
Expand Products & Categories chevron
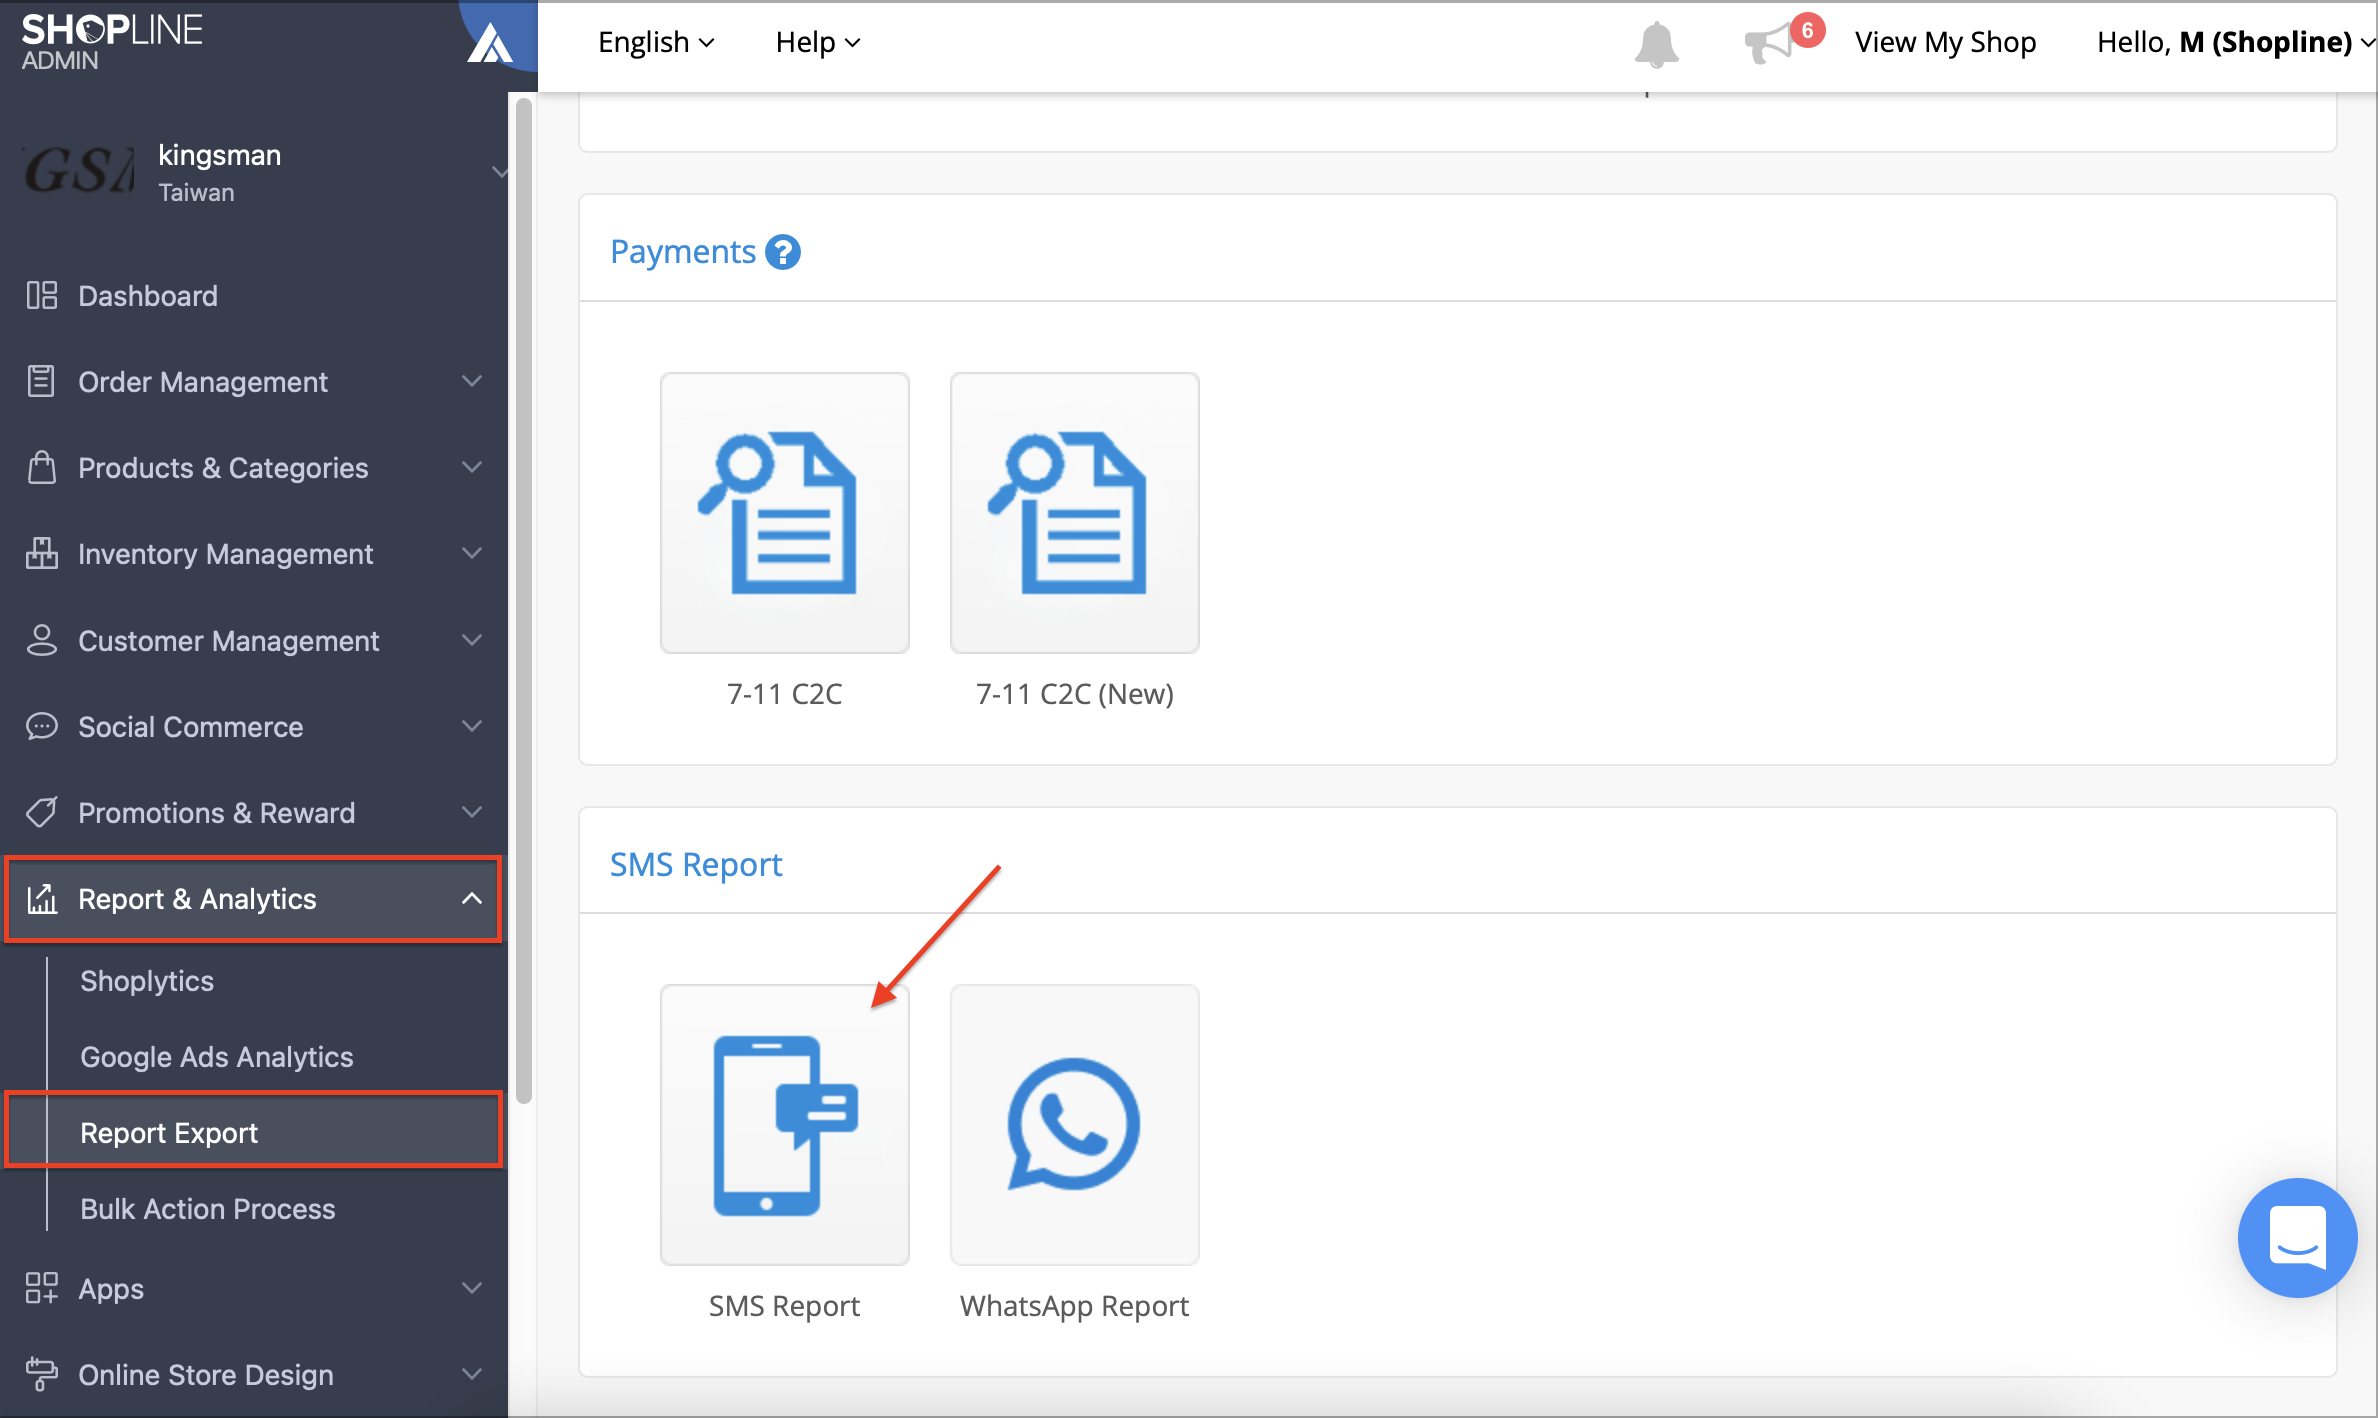click(472, 467)
